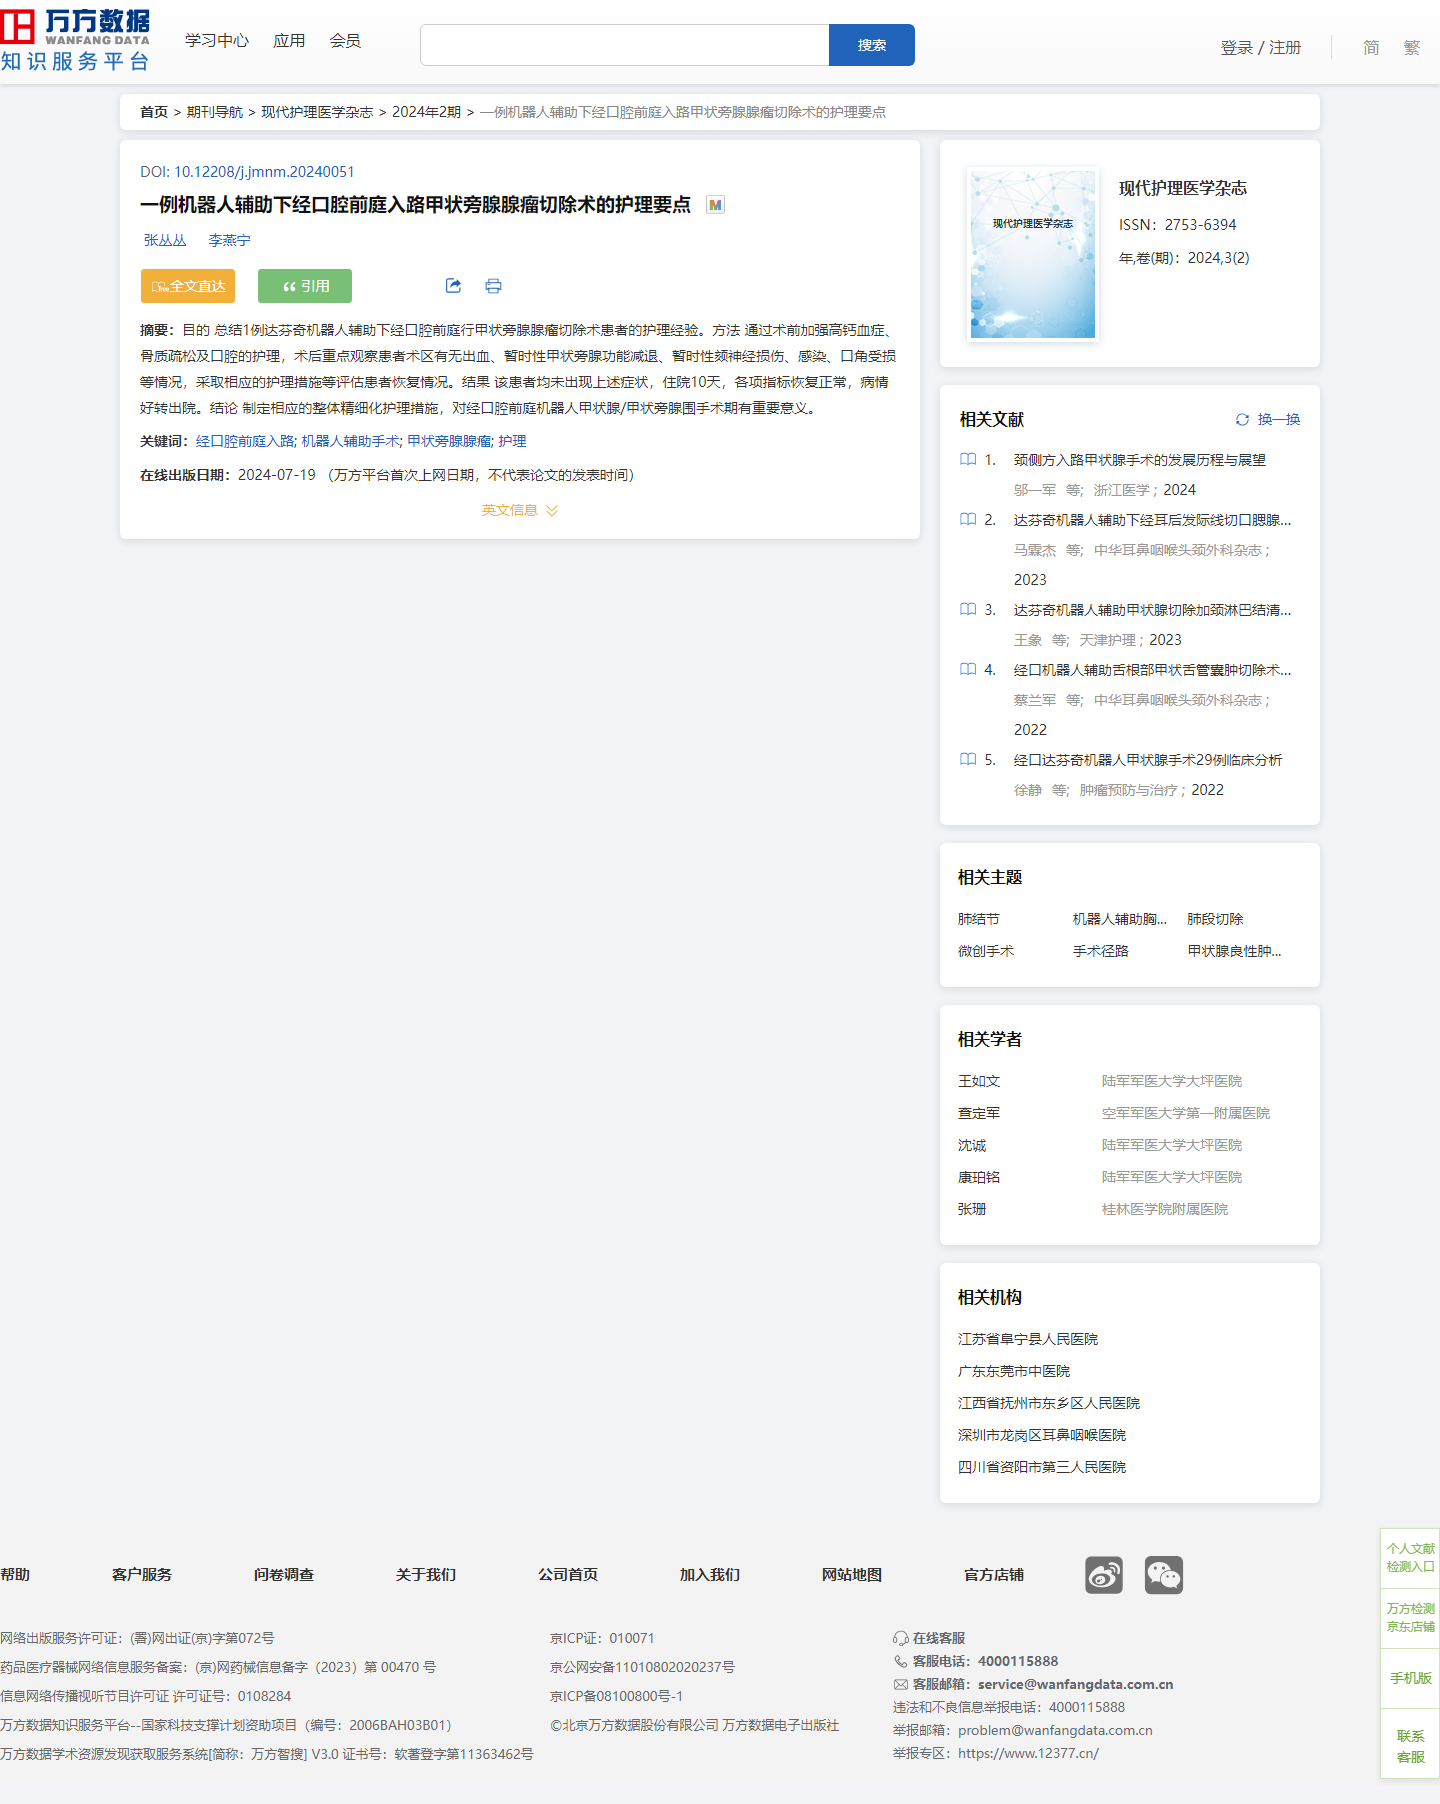Click the footer 帮助 link
This screenshot has height=1804, width=1440.
[15, 1575]
